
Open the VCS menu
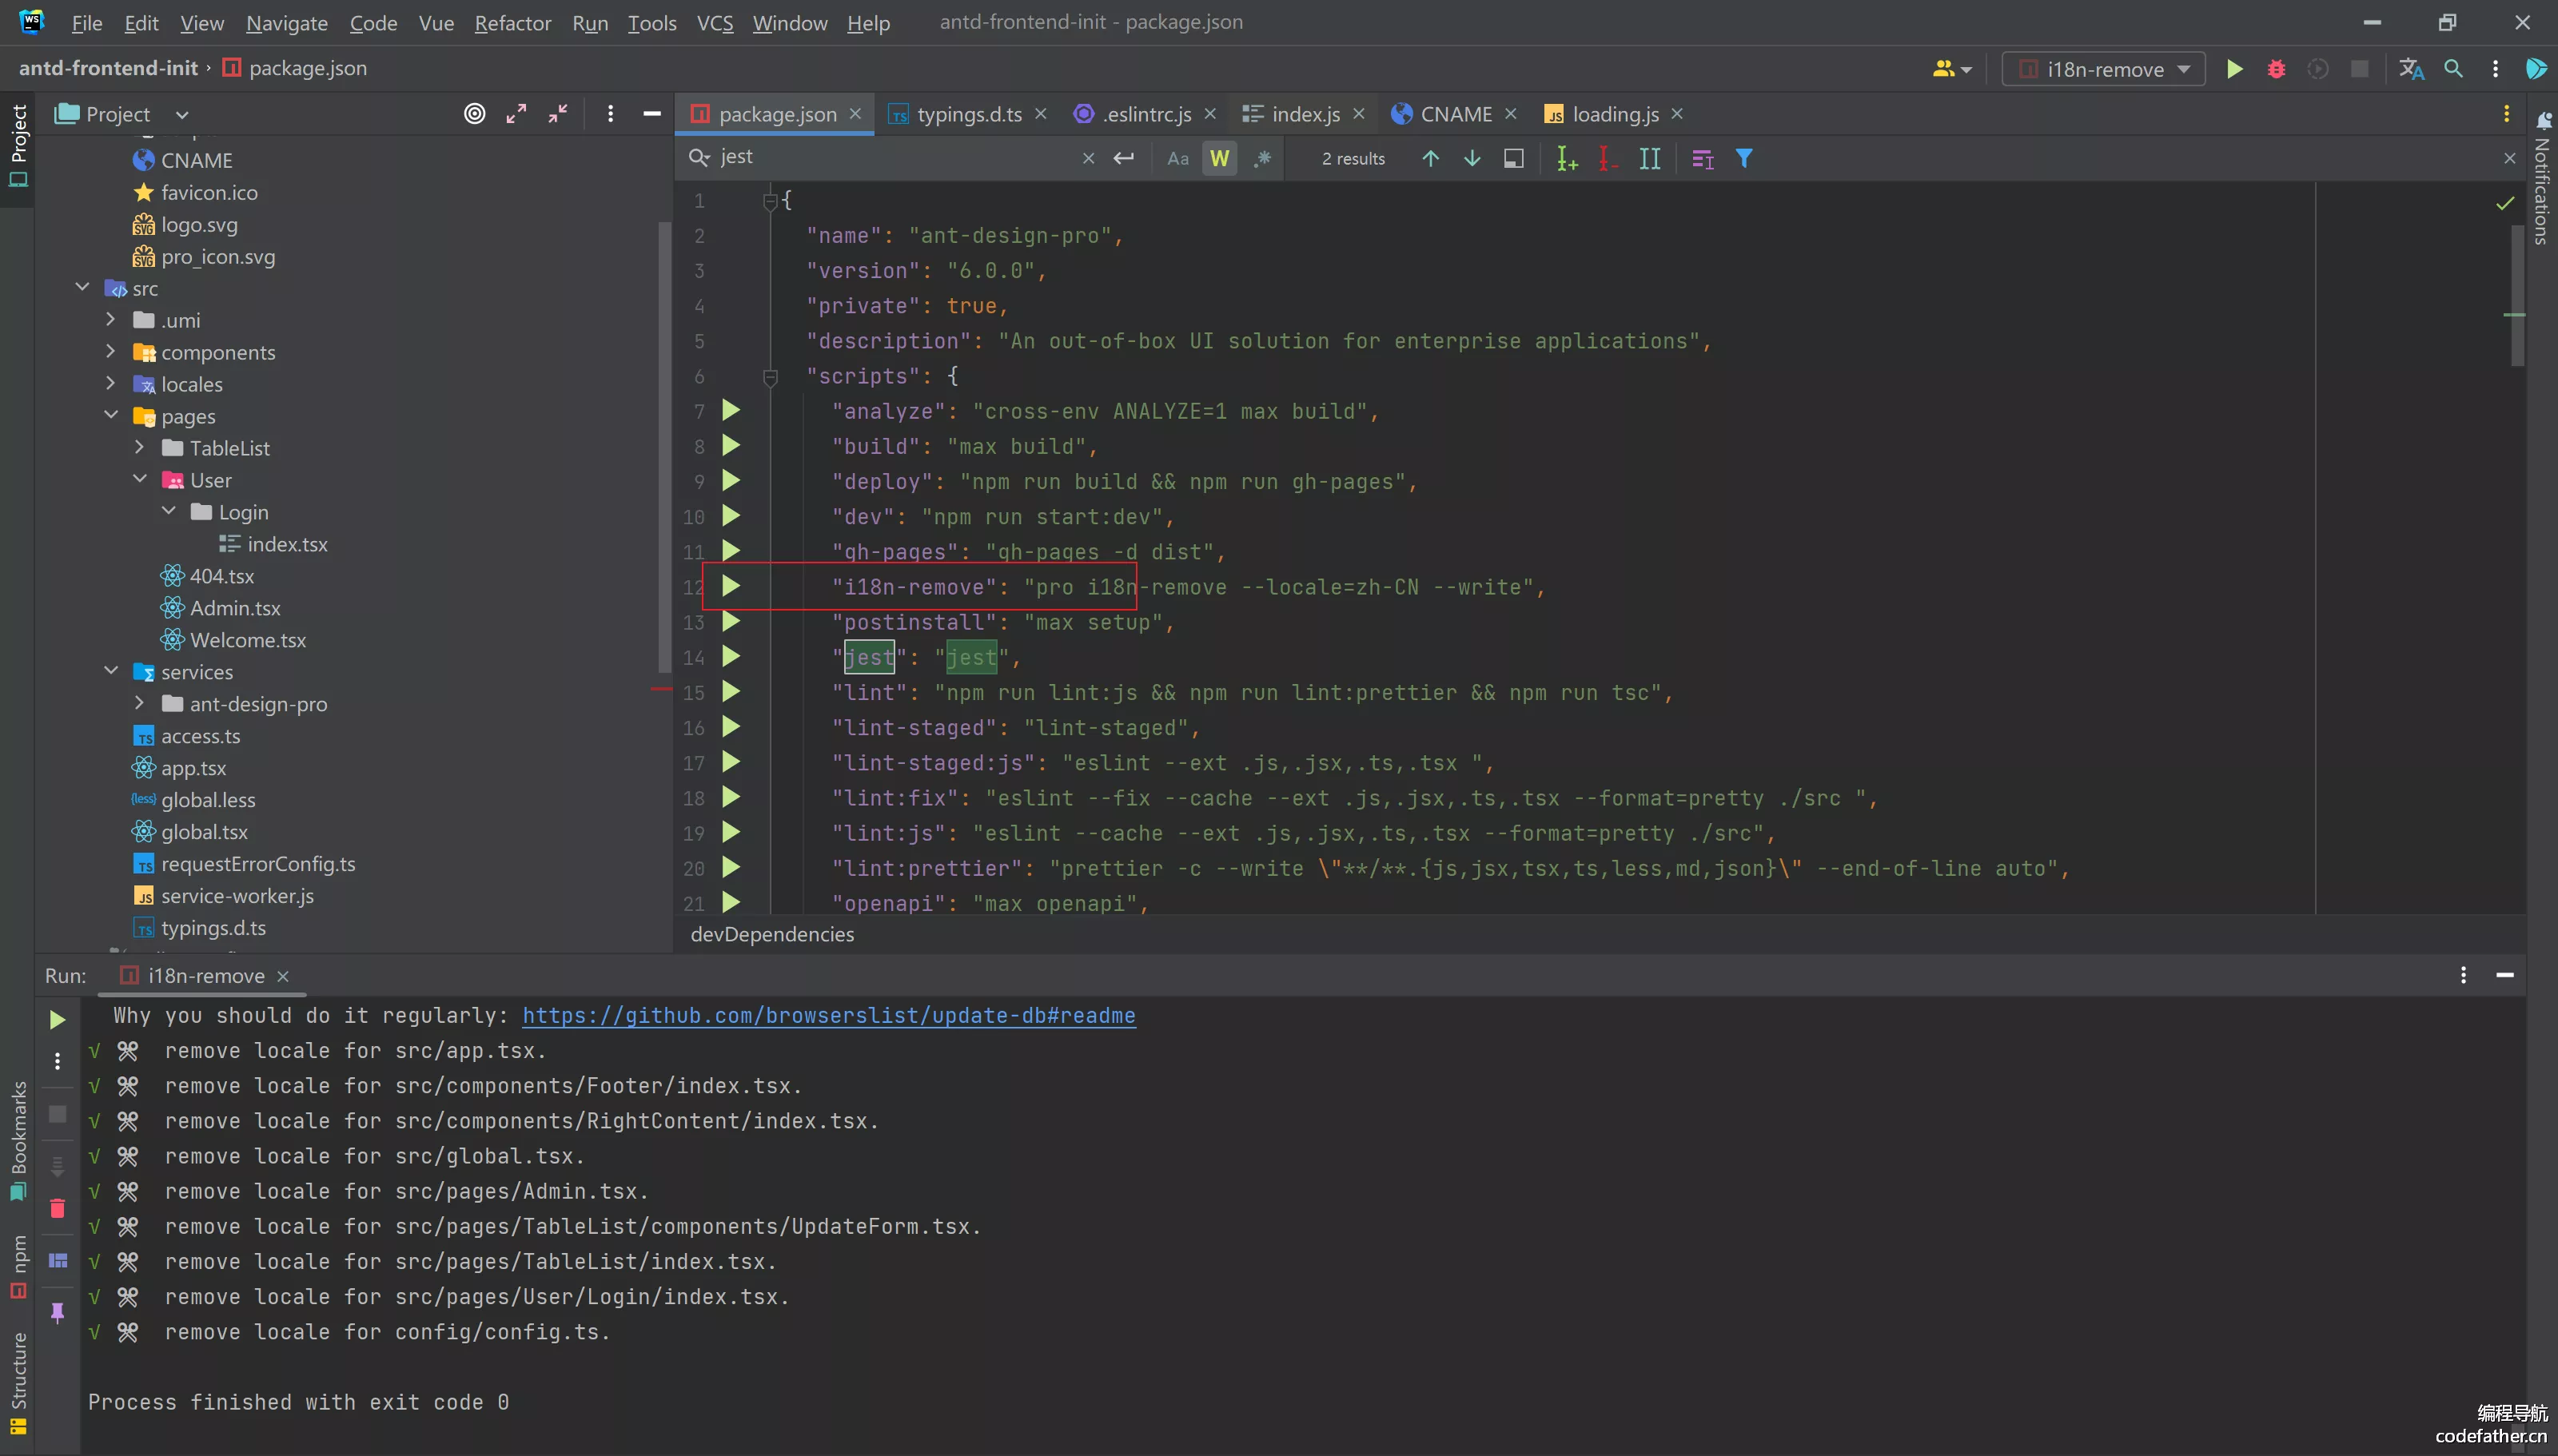pos(714,22)
